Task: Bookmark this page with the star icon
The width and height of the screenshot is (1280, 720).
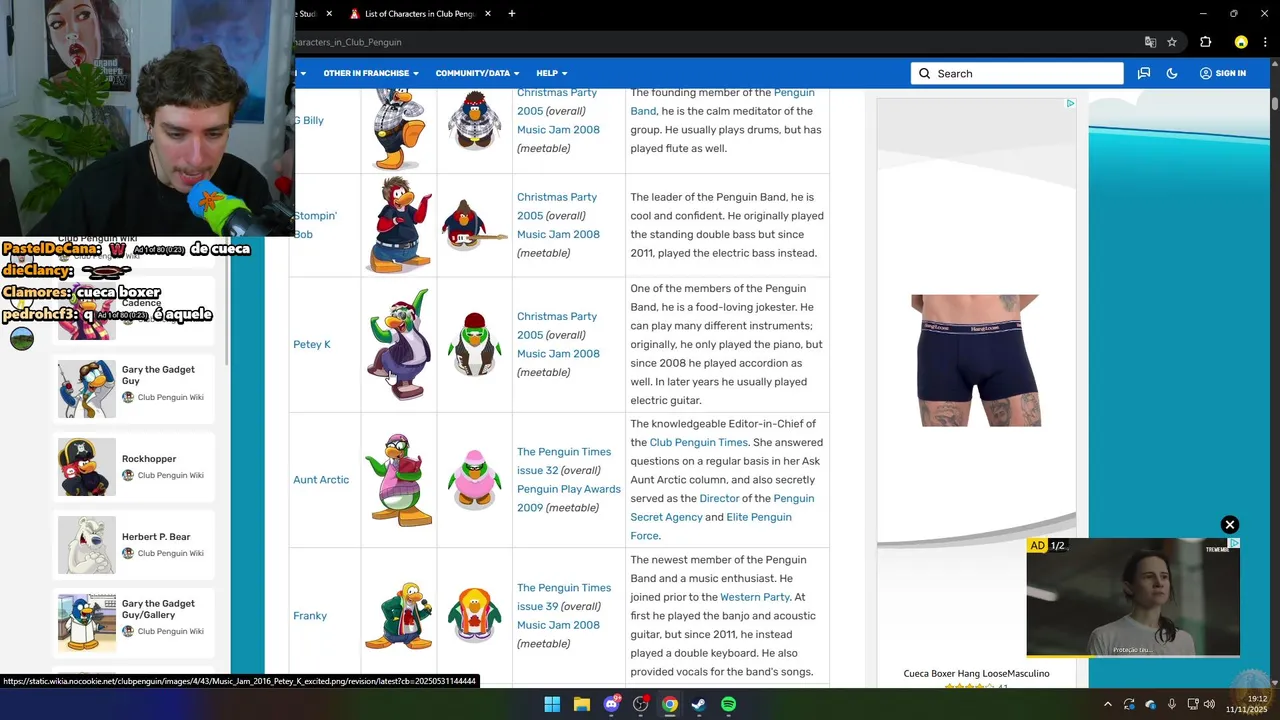Action: coord(1172,42)
